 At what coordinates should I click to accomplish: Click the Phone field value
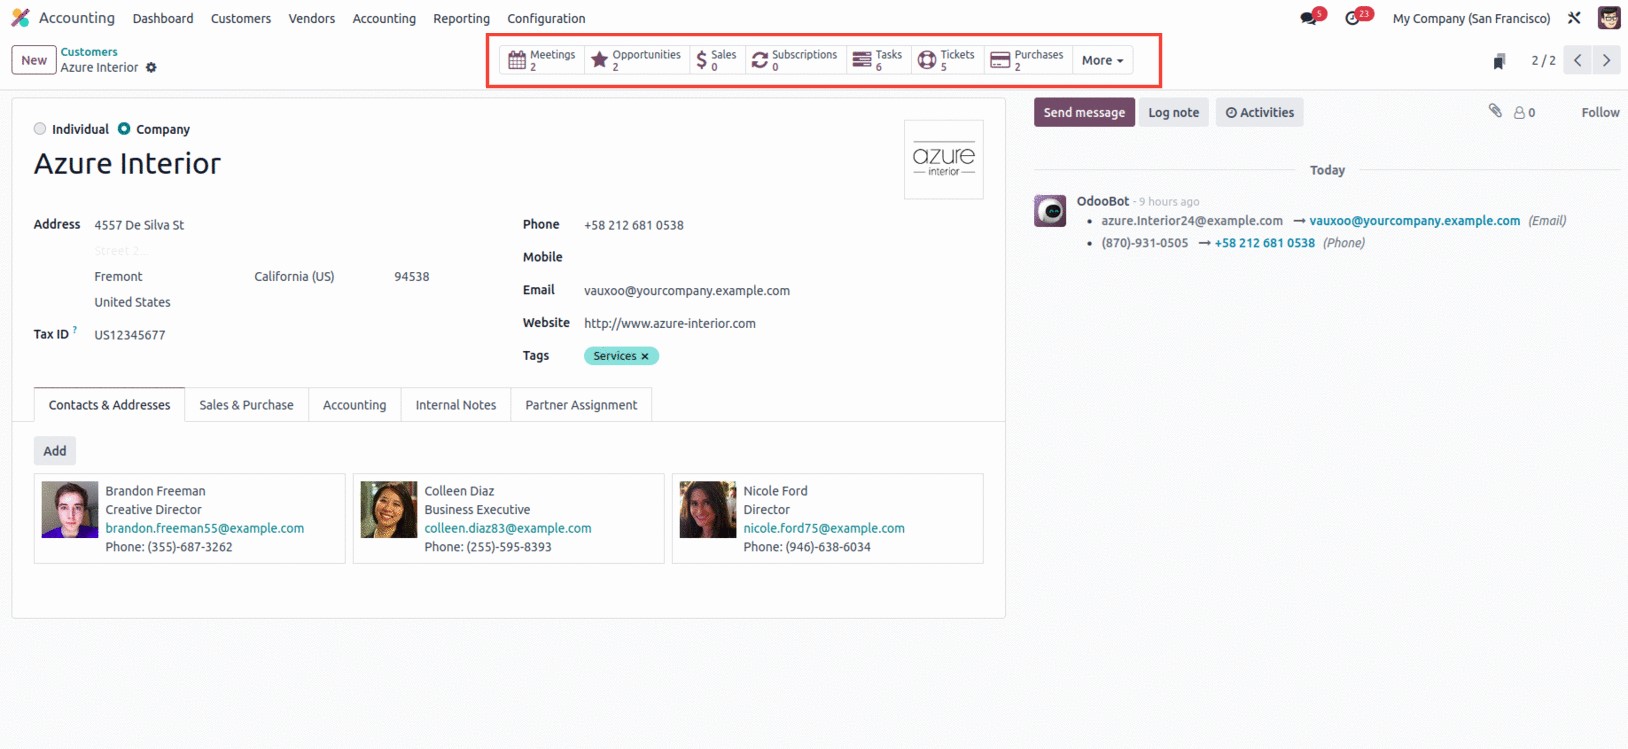[x=634, y=225]
